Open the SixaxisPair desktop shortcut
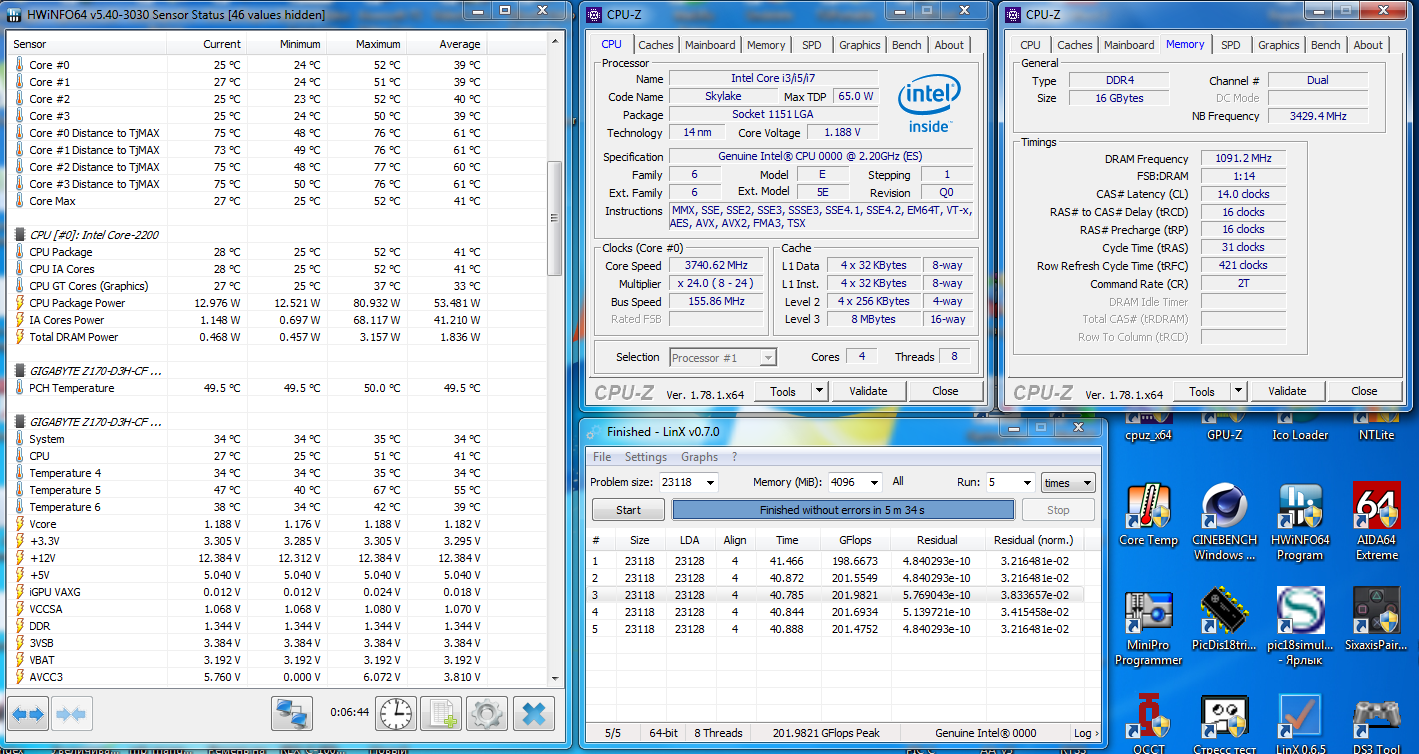 (1377, 619)
